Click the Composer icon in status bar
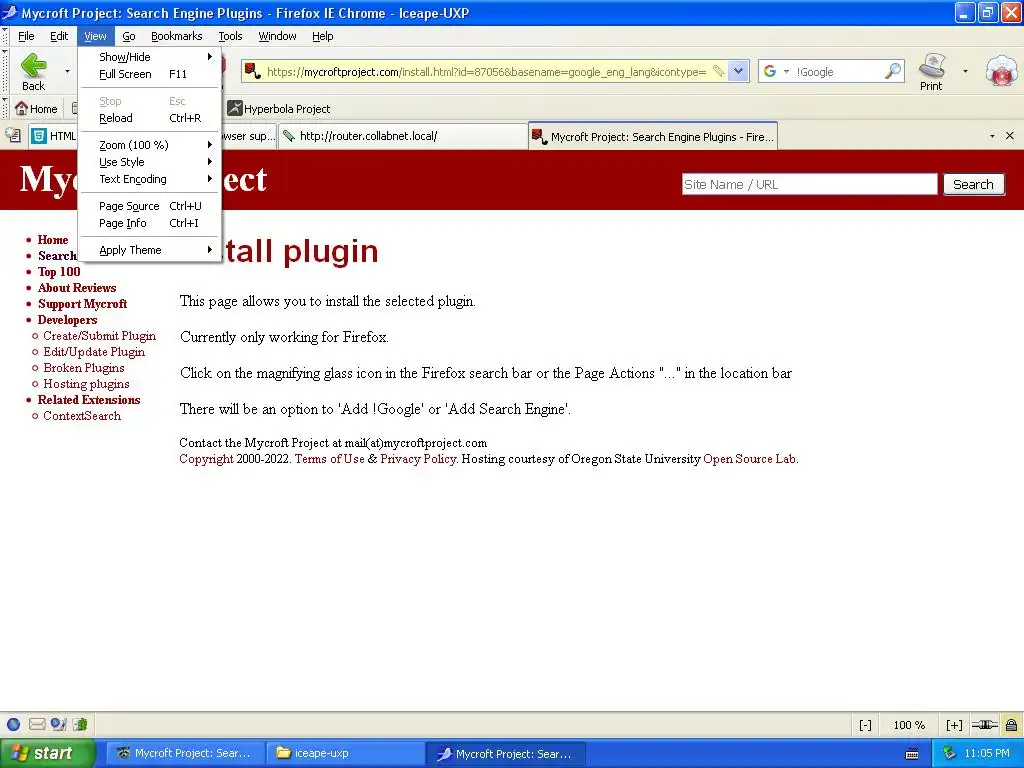 (59, 724)
